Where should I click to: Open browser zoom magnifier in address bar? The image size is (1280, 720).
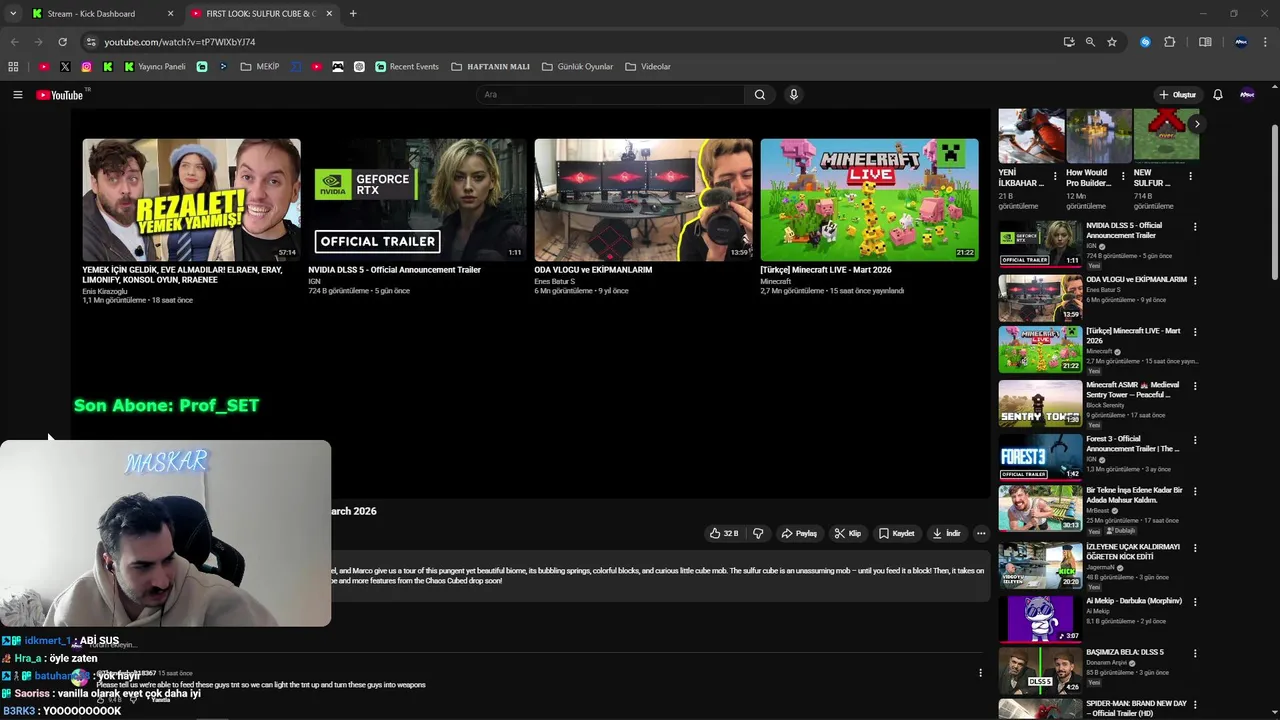click(x=1090, y=42)
